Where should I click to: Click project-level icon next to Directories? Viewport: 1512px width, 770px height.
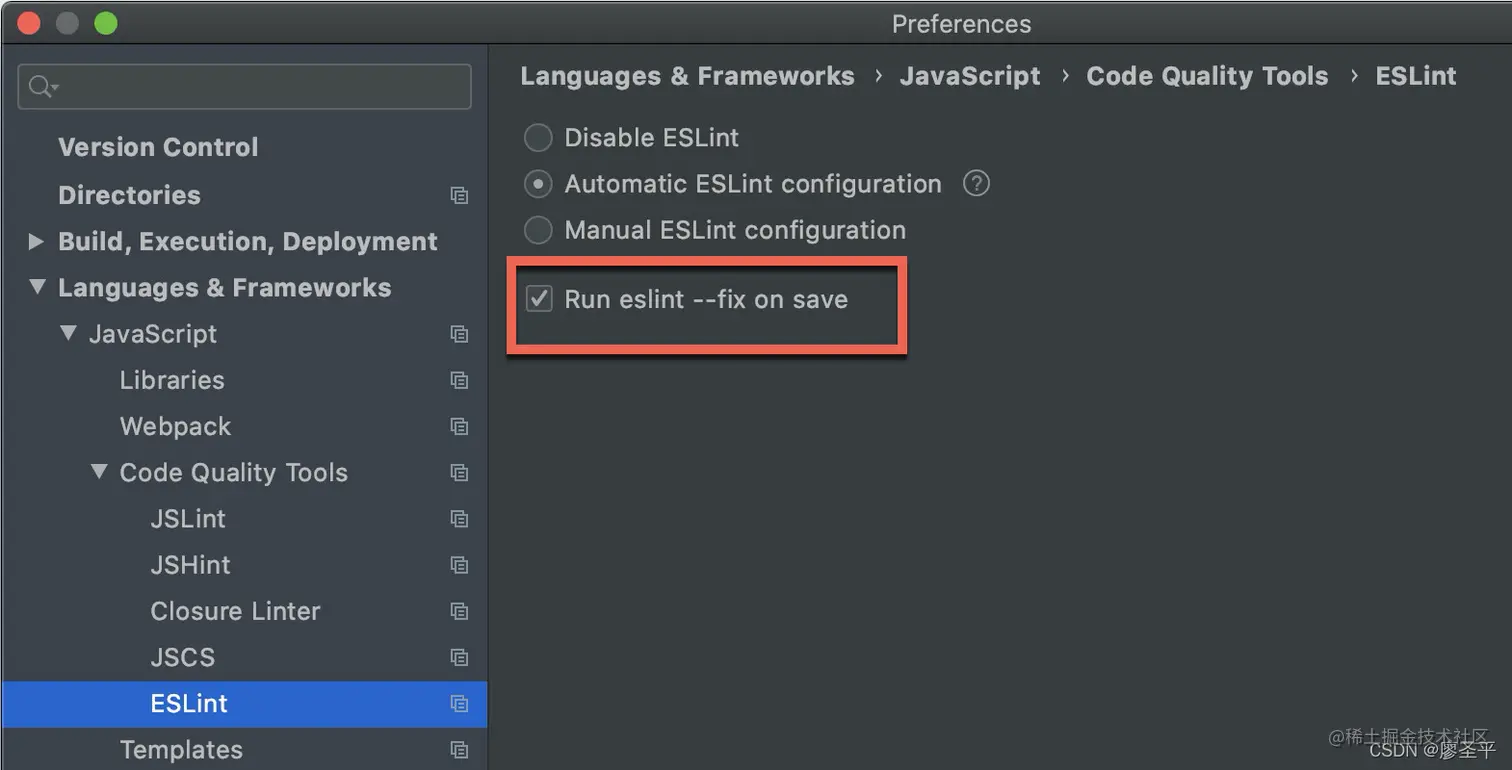[x=459, y=196]
